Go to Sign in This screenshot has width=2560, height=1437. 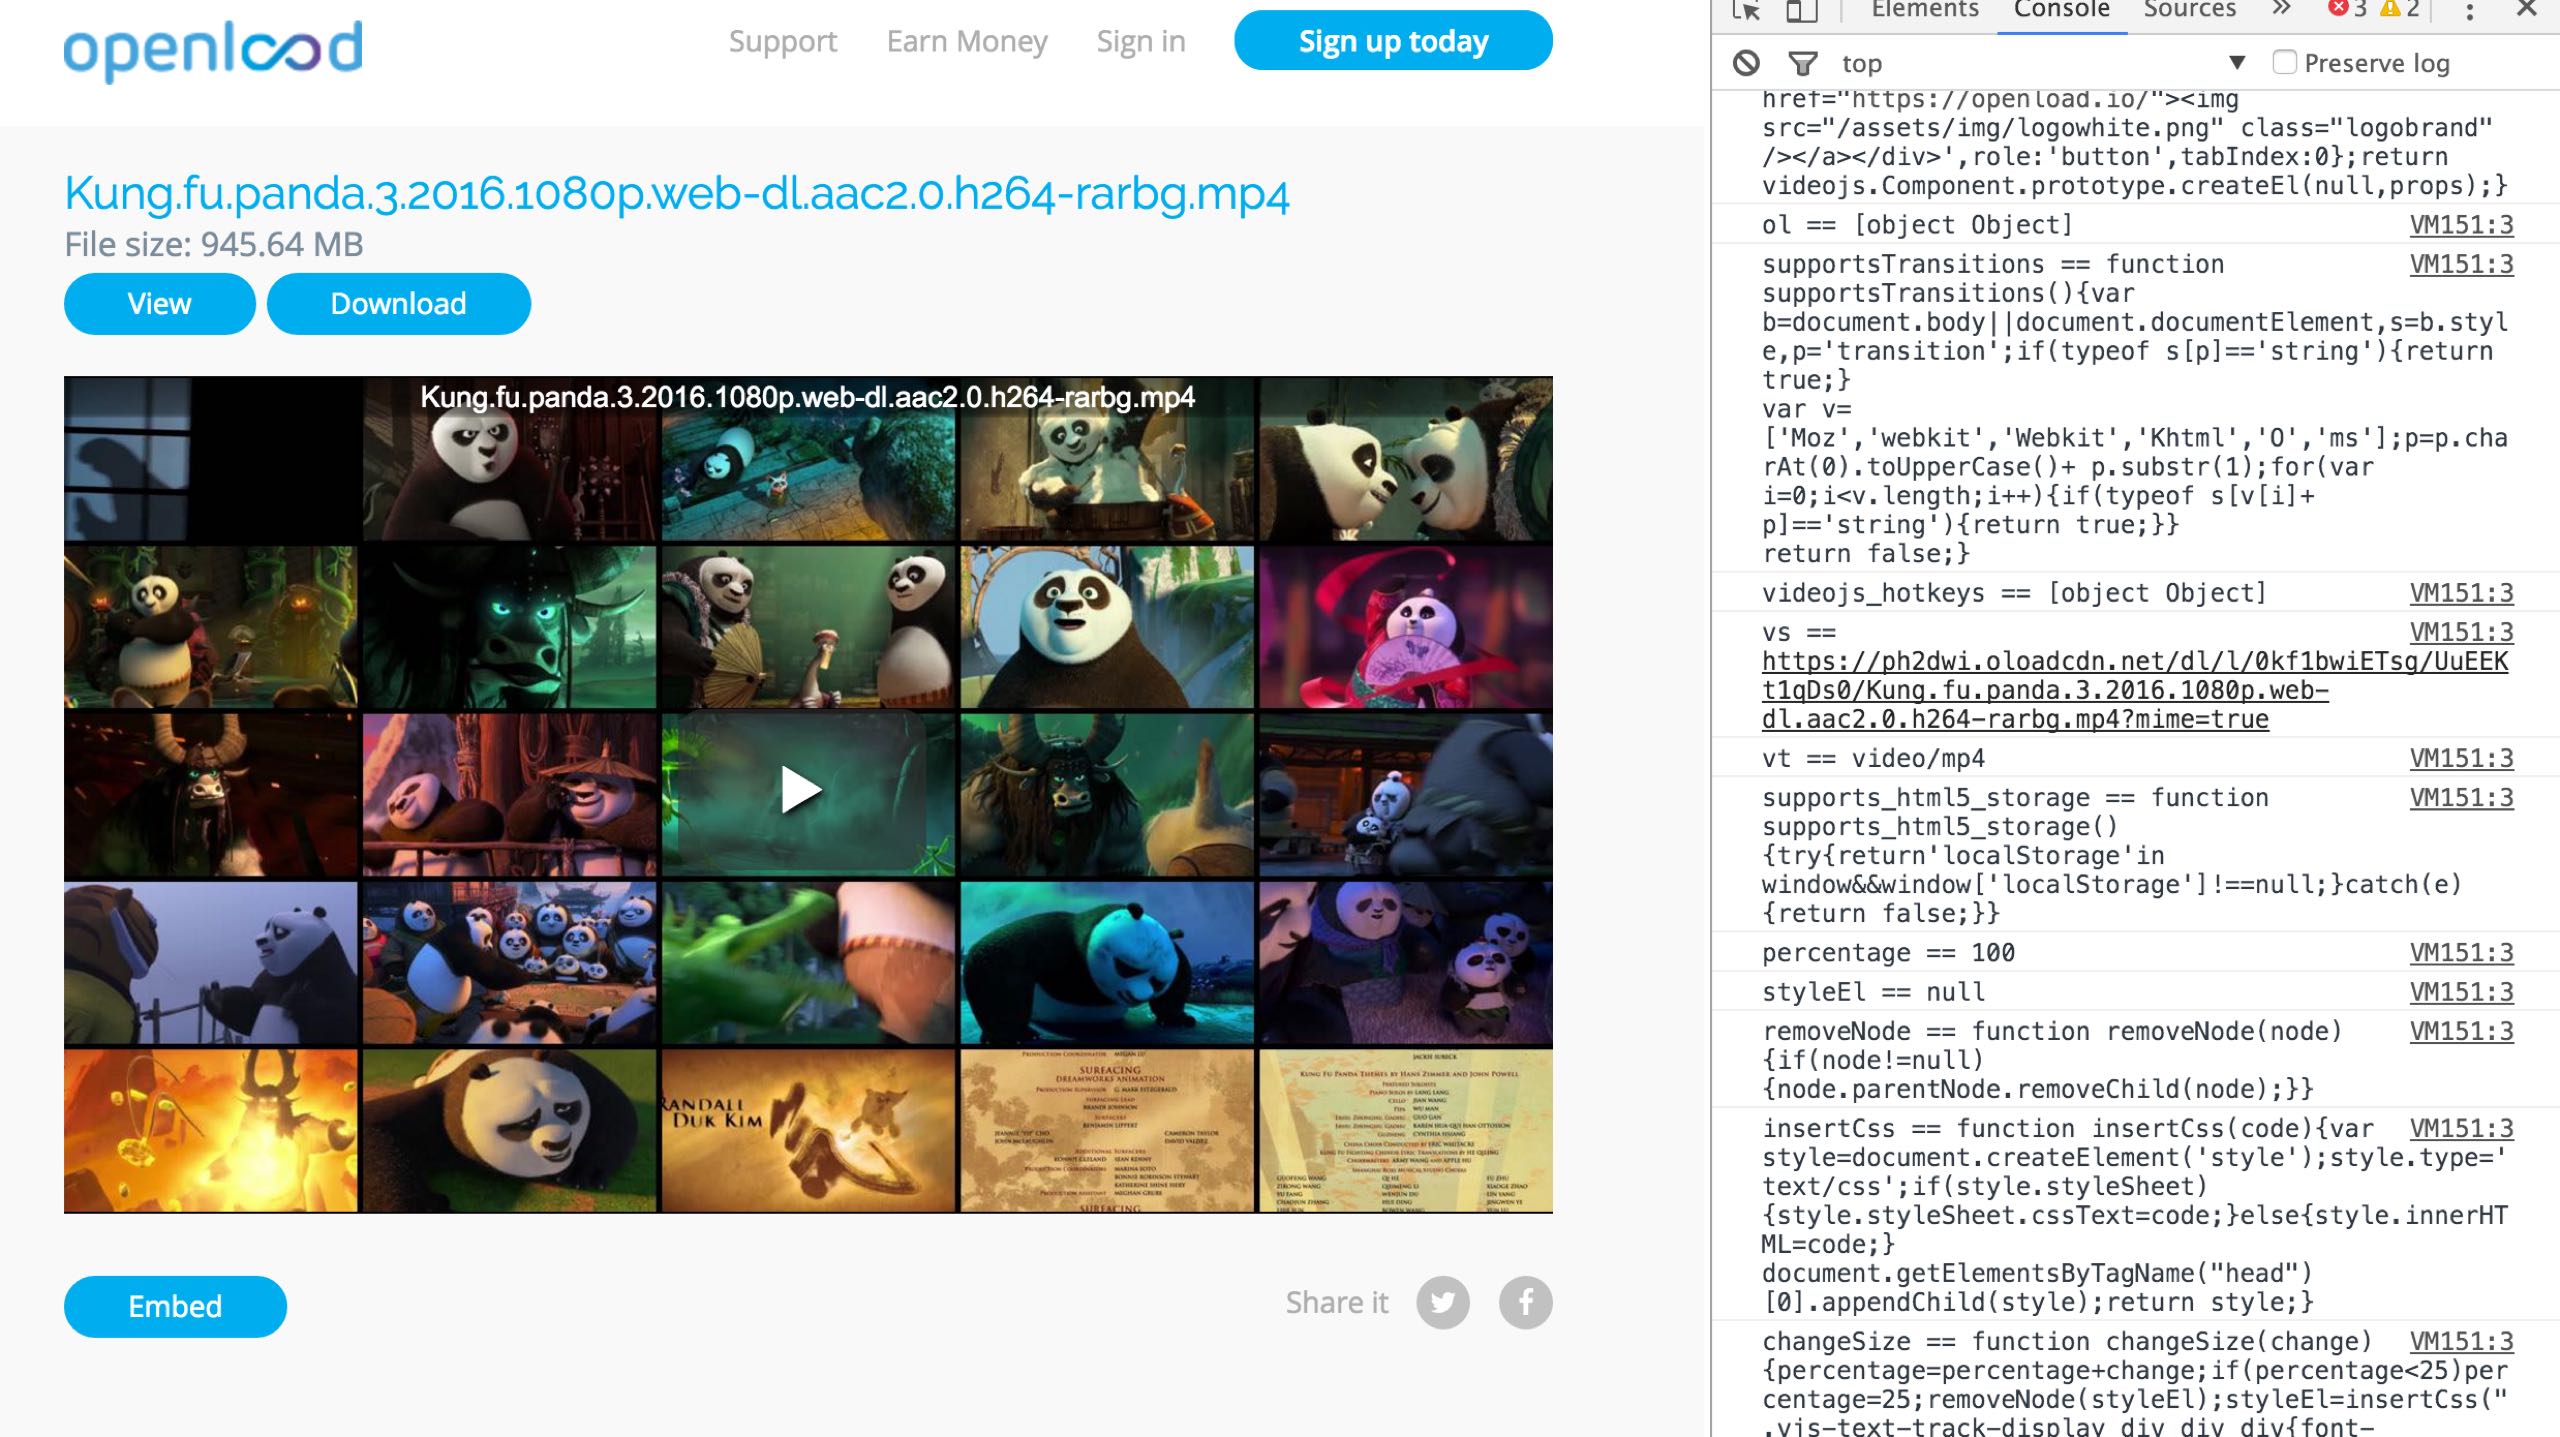[x=1141, y=41]
